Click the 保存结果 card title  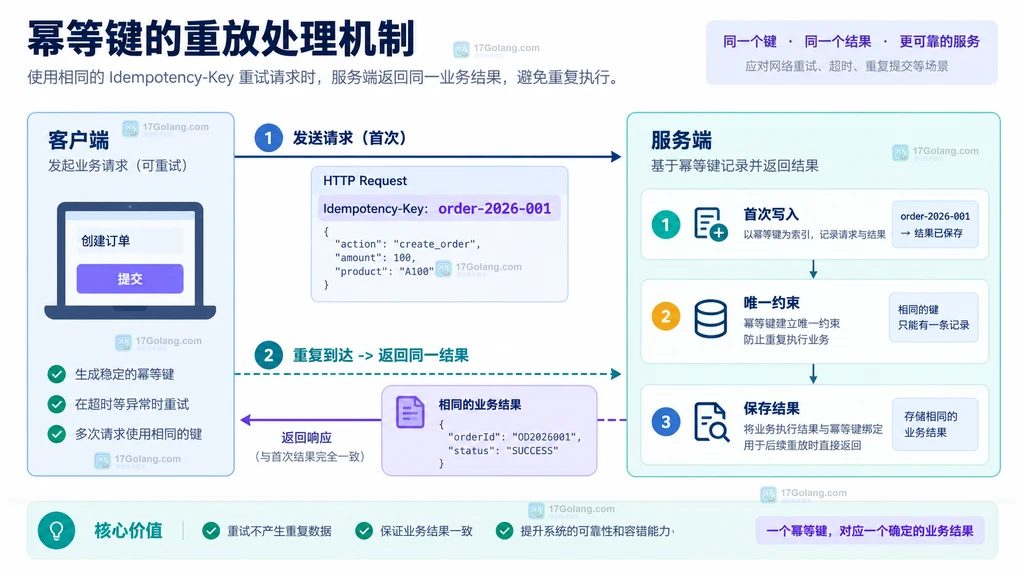click(771, 409)
